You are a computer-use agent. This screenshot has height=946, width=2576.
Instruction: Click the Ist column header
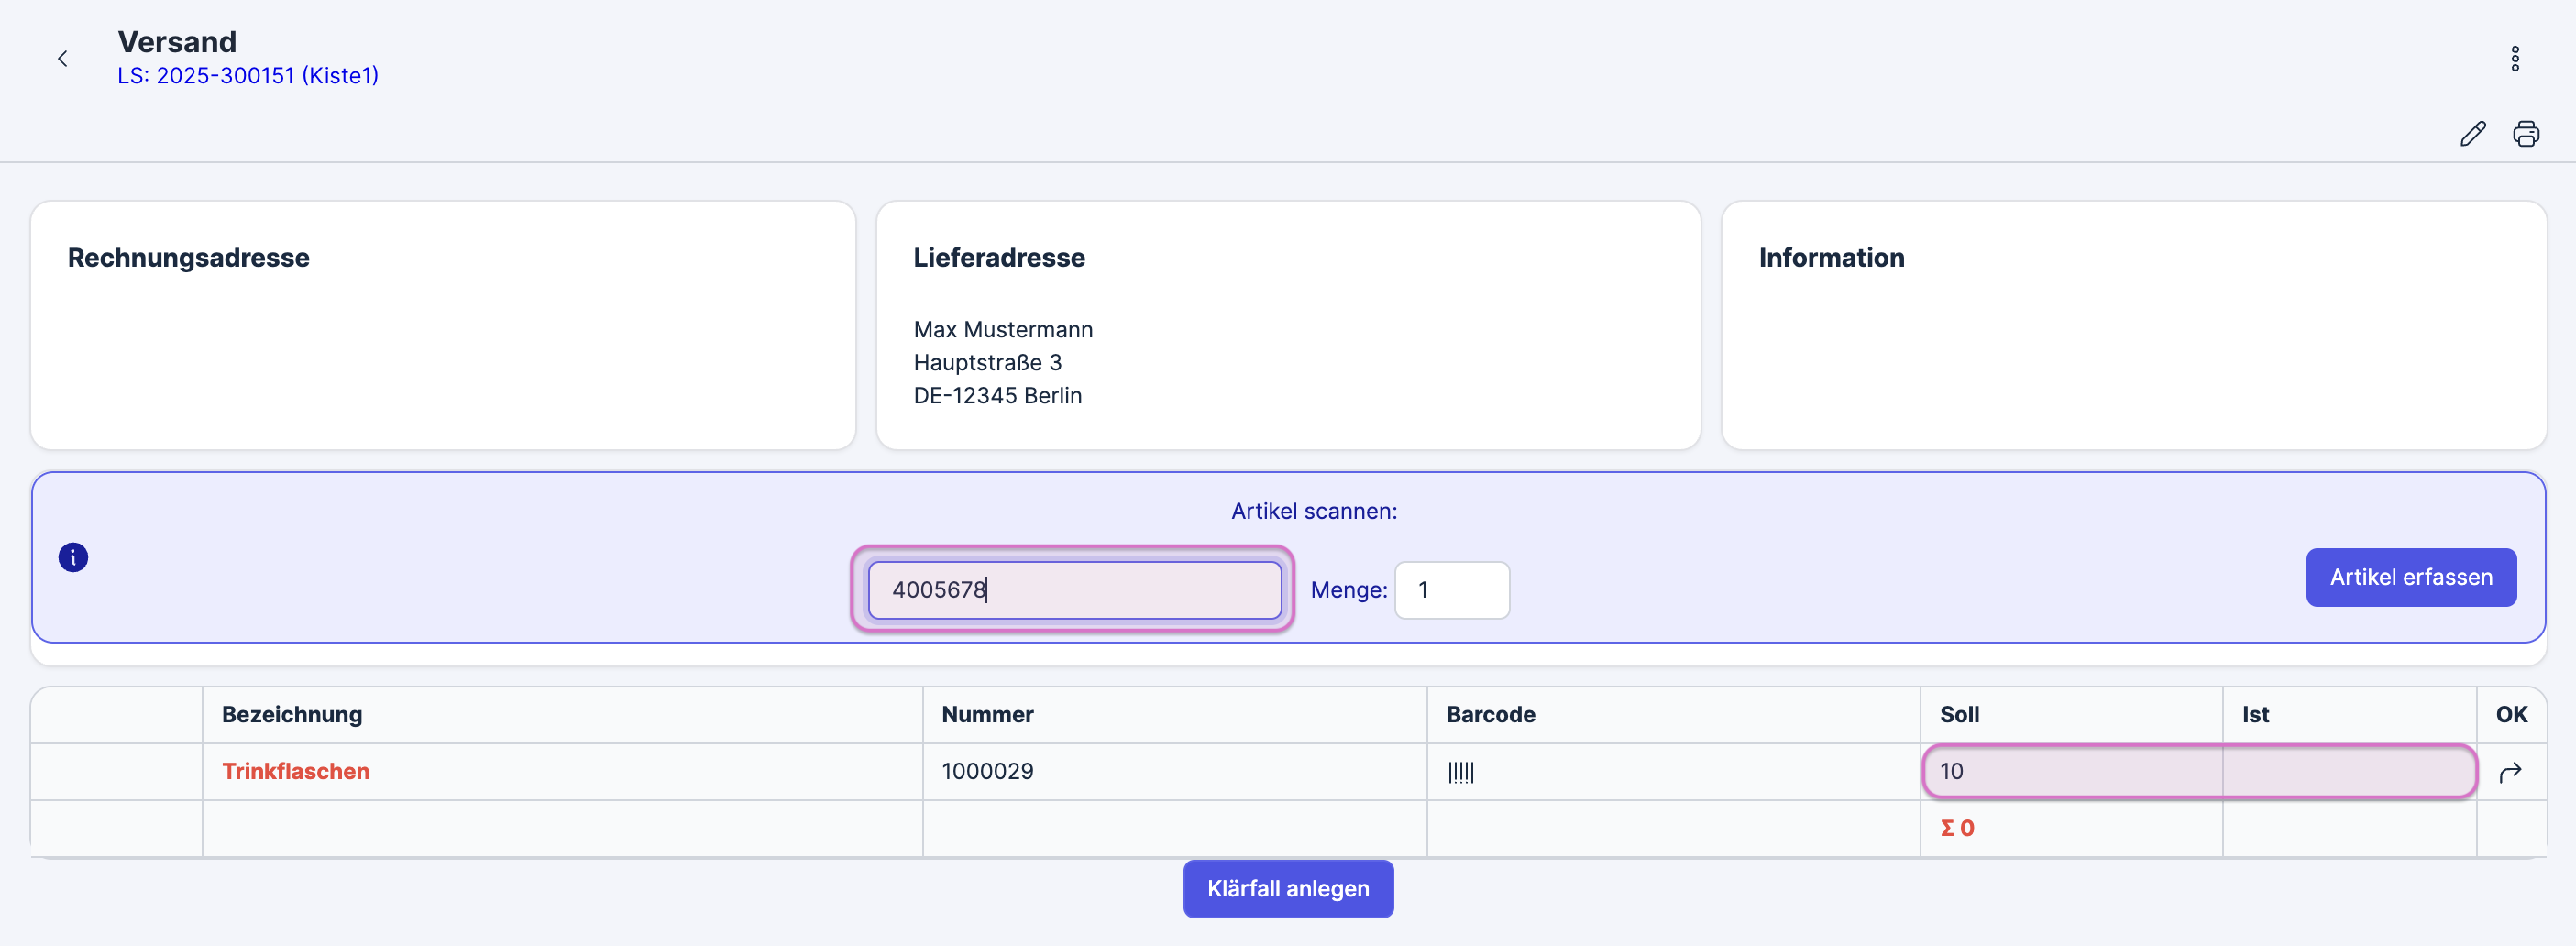click(x=2255, y=714)
